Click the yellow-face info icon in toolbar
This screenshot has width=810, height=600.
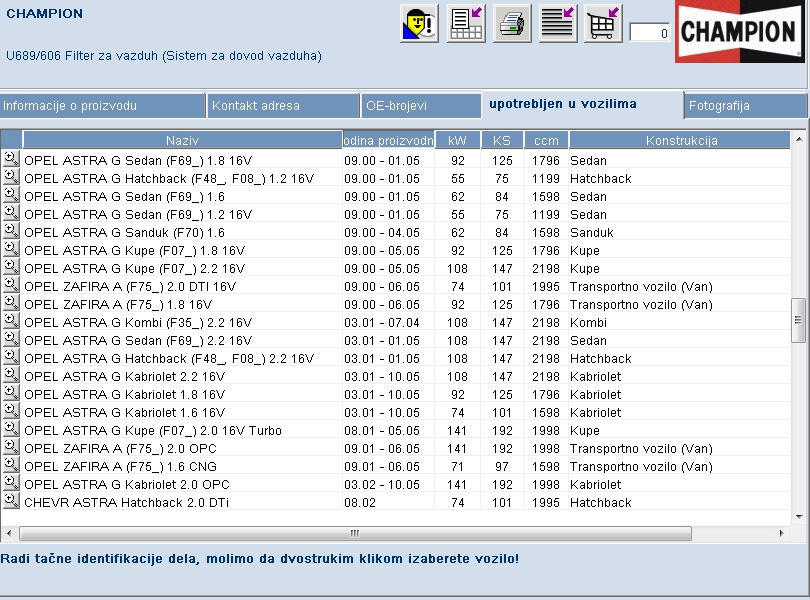pyautogui.click(x=419, y=23)
